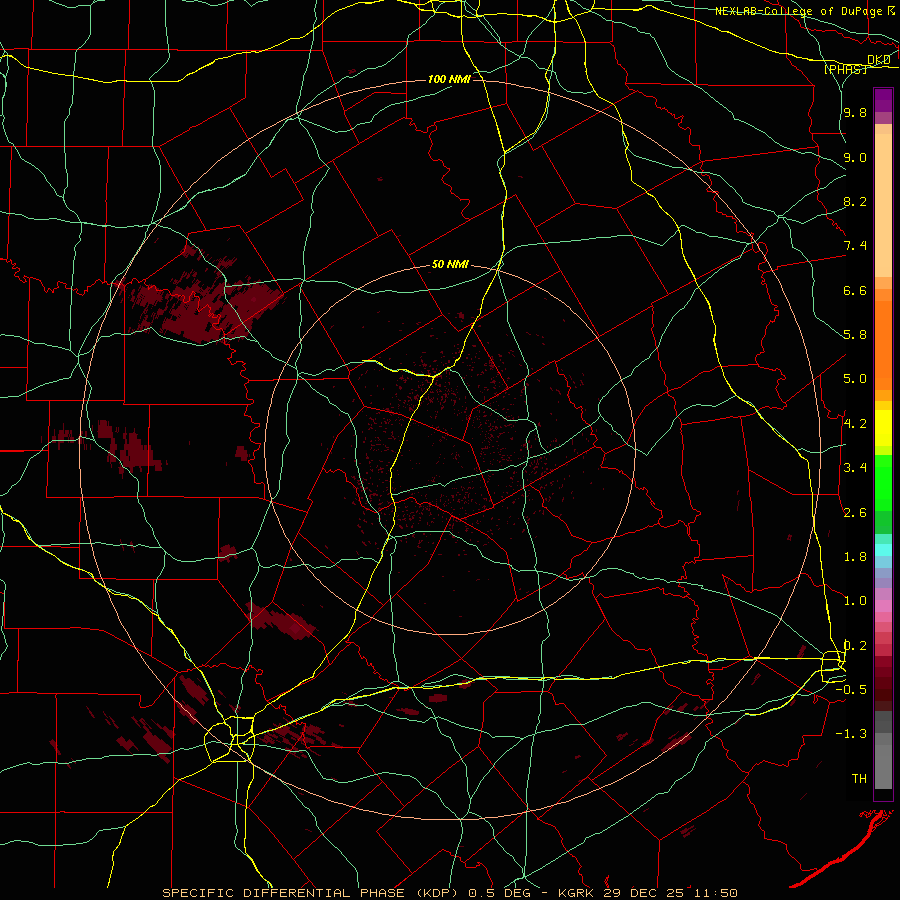
Task: Click the 5.8 value on the scale
Action: [855, 335]
